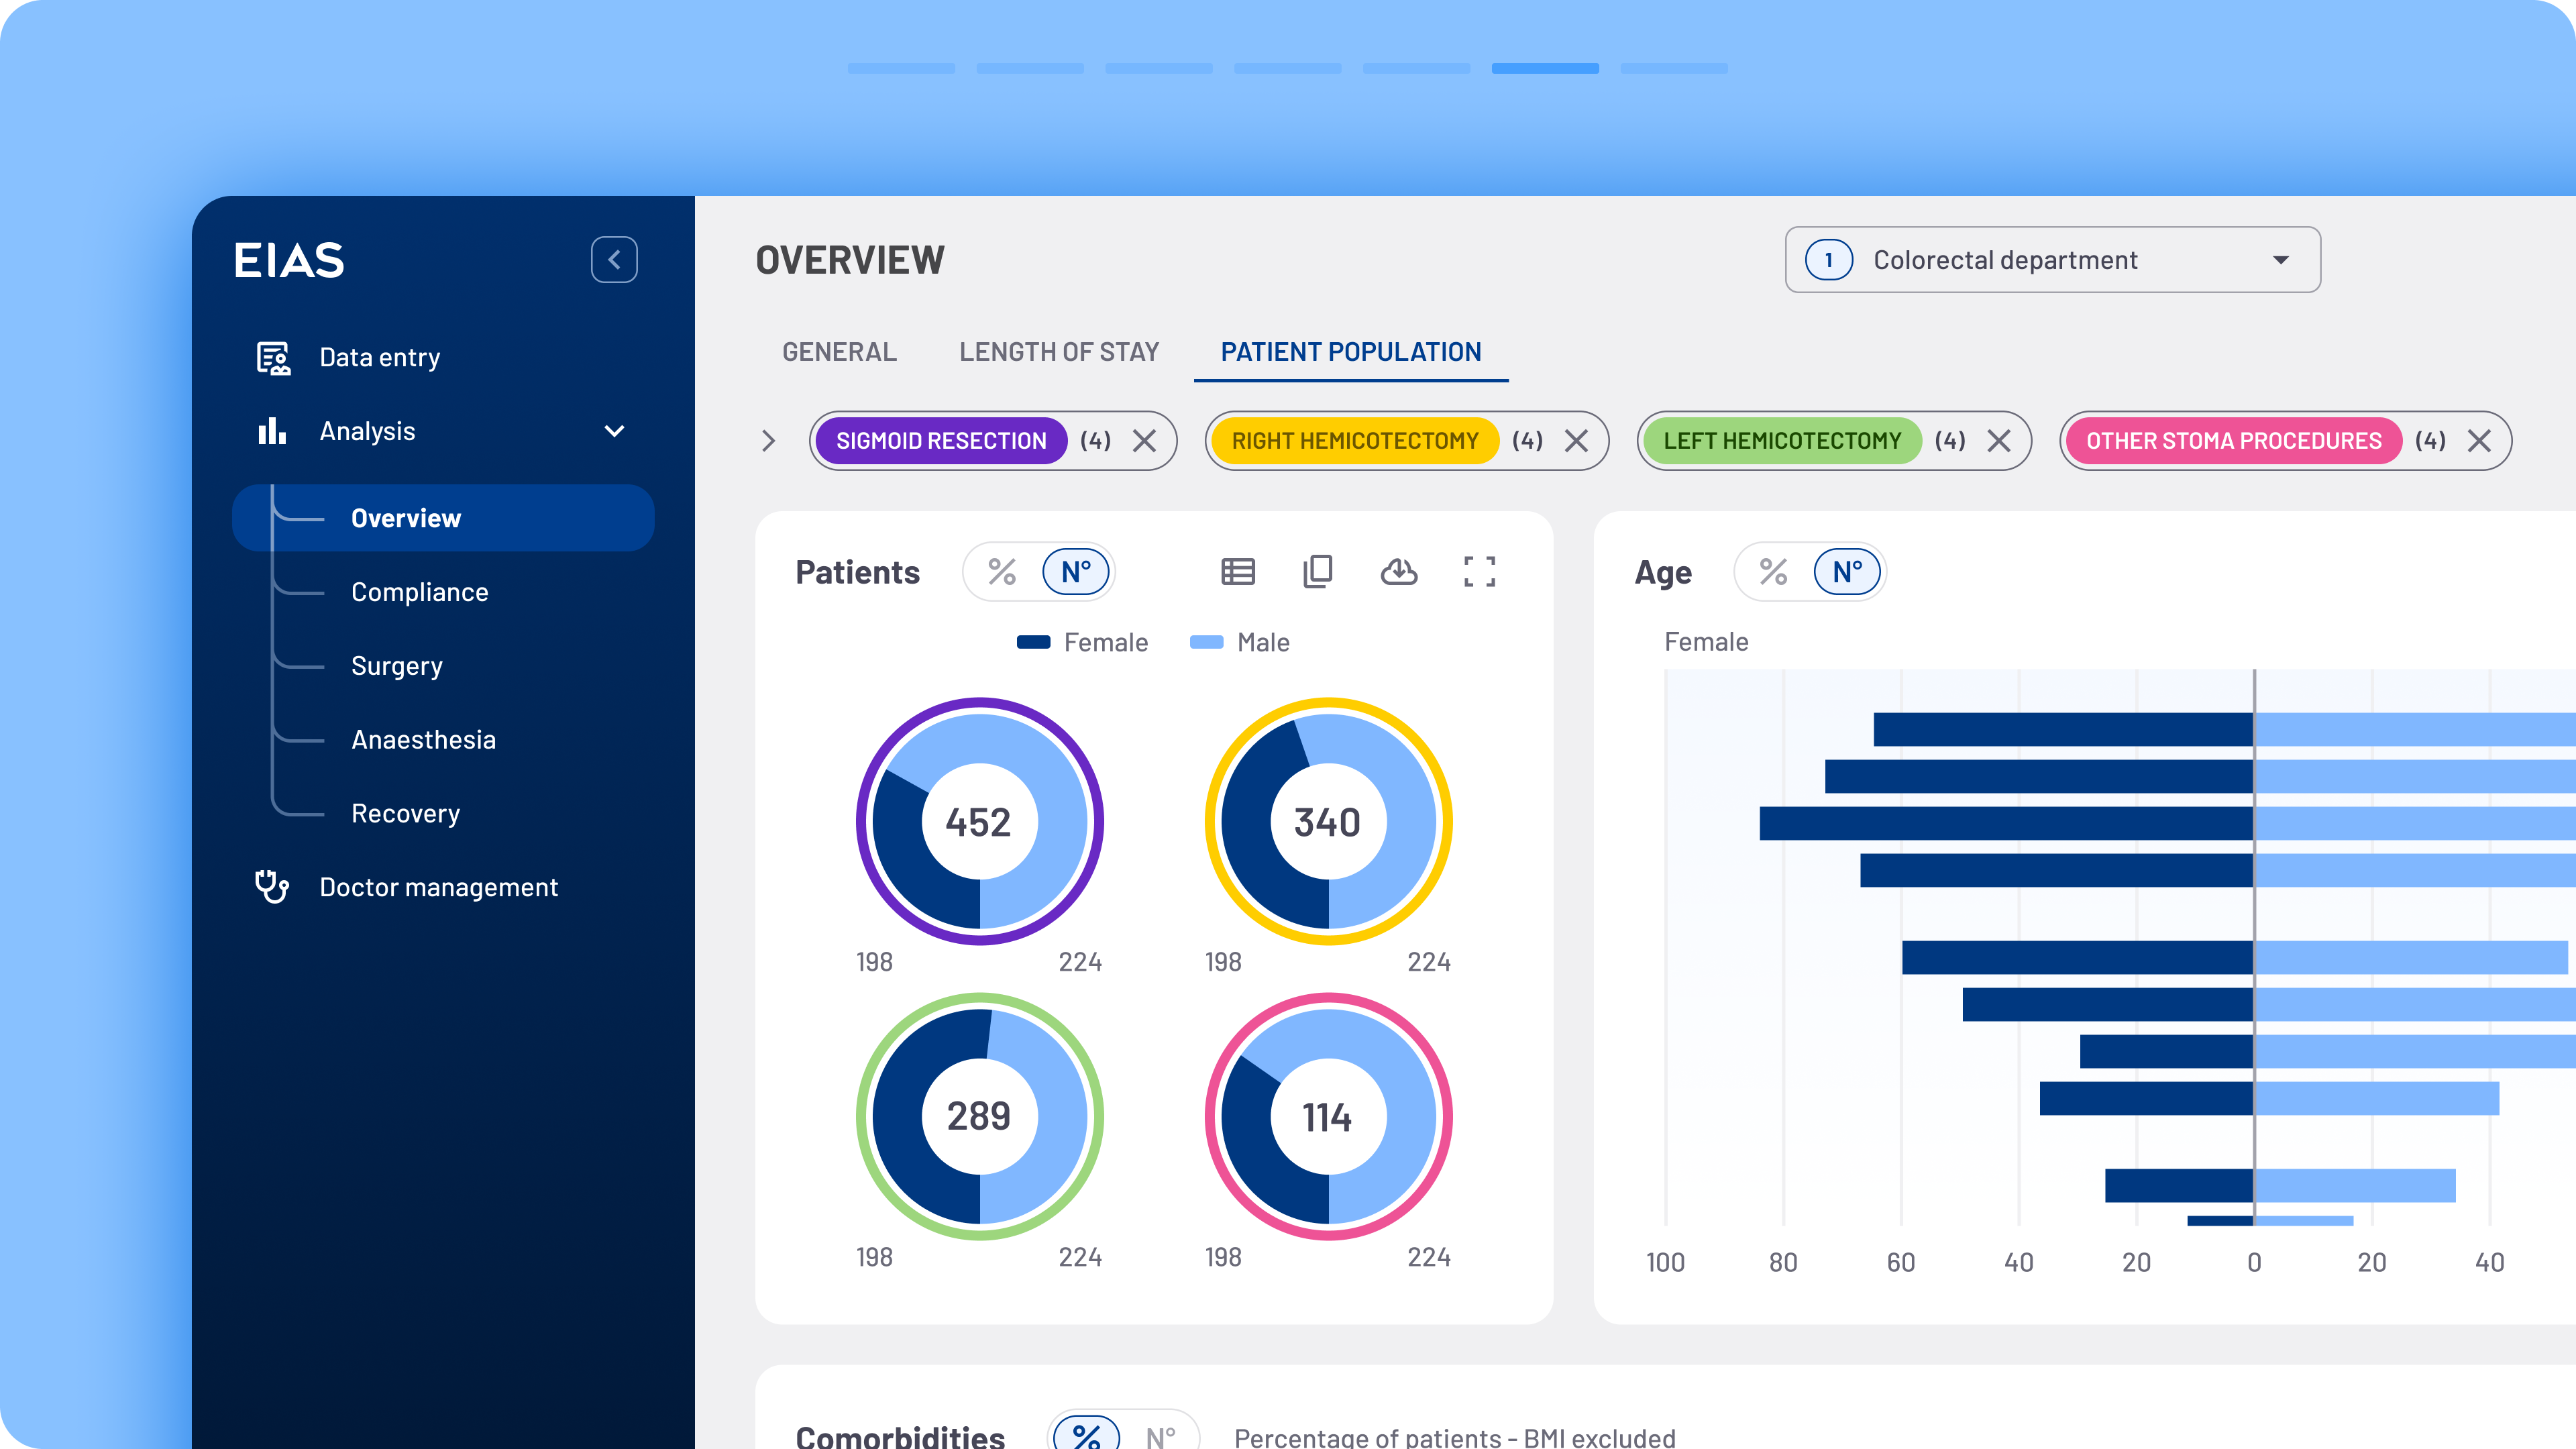Collapse the Analysis menu chevron

(x=615, y=431)
